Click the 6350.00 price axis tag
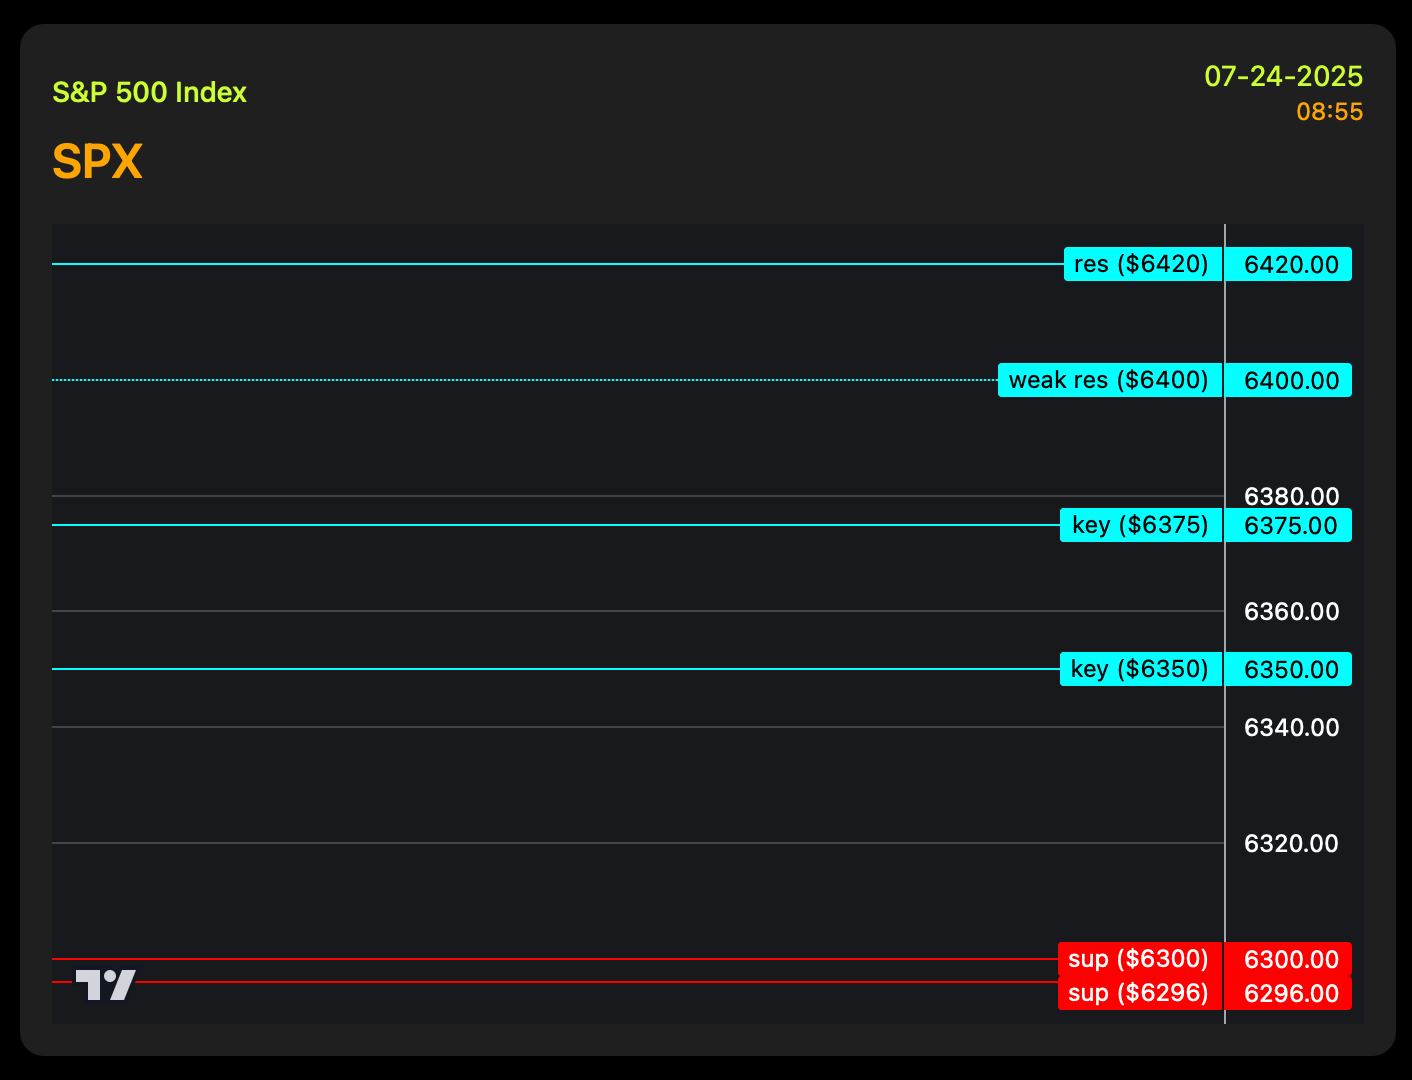Viewport: 1412px width, 1080px height. [1289, 669]
